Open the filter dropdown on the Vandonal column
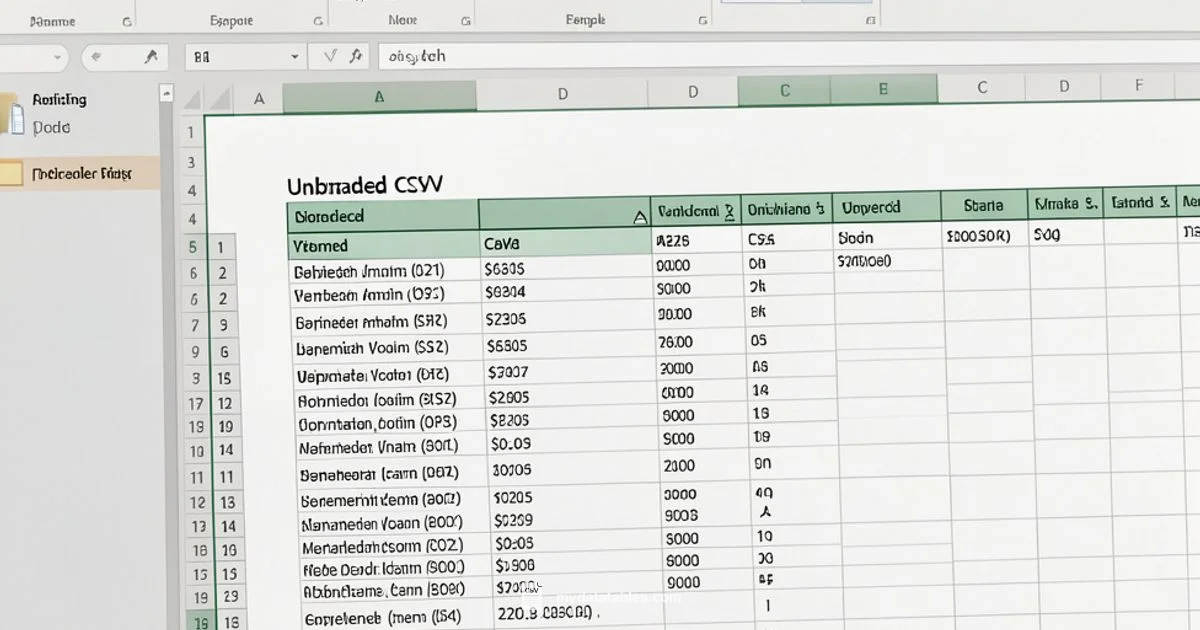 (730, 208)
